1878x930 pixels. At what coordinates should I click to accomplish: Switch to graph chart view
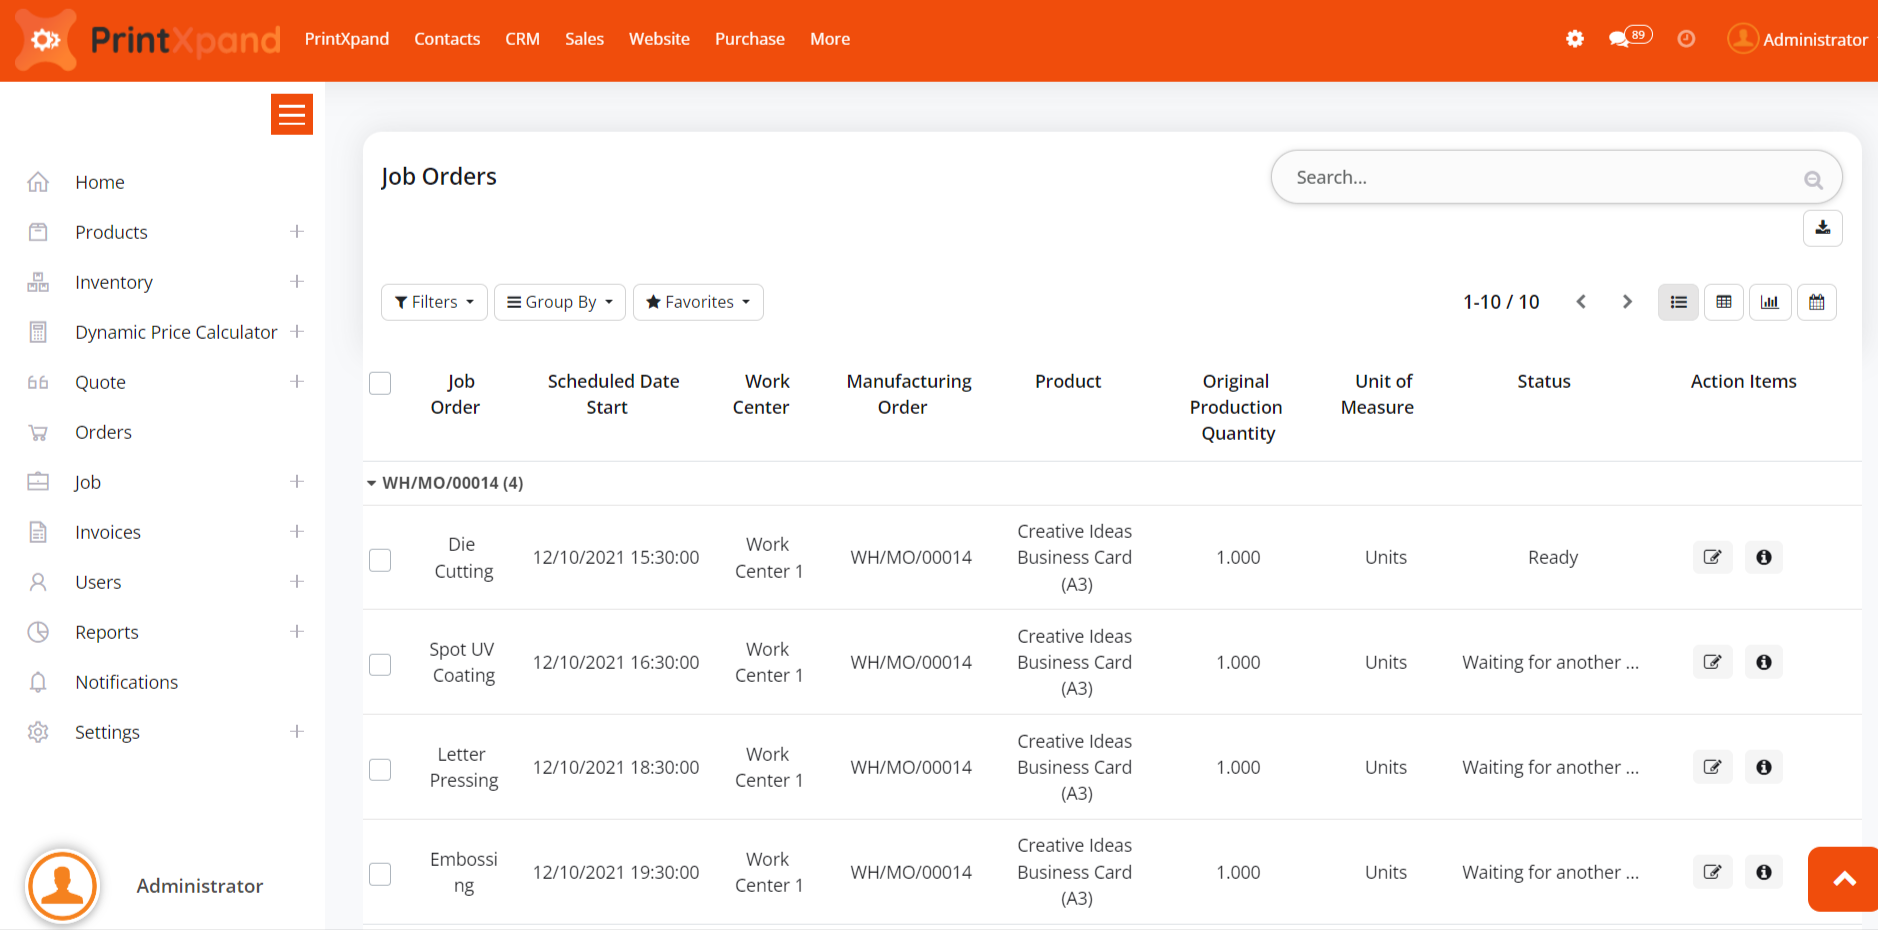1769,302
